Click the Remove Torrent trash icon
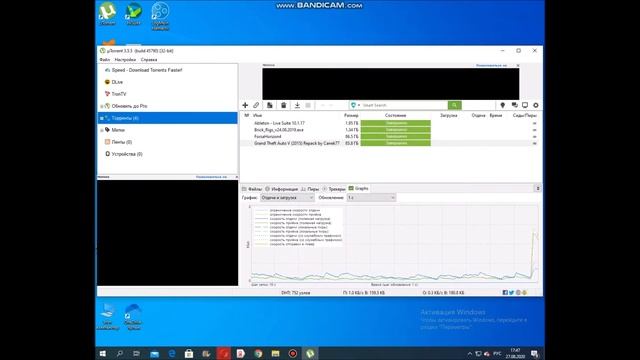The height and width of the screenshot is (360, 640). click(x=283, y=105)
